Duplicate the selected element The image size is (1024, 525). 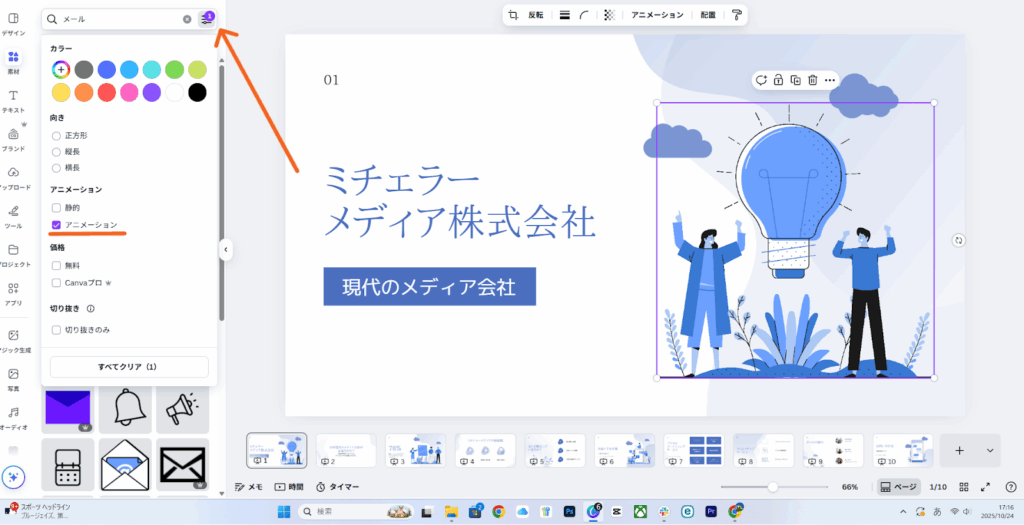(795, 80)
